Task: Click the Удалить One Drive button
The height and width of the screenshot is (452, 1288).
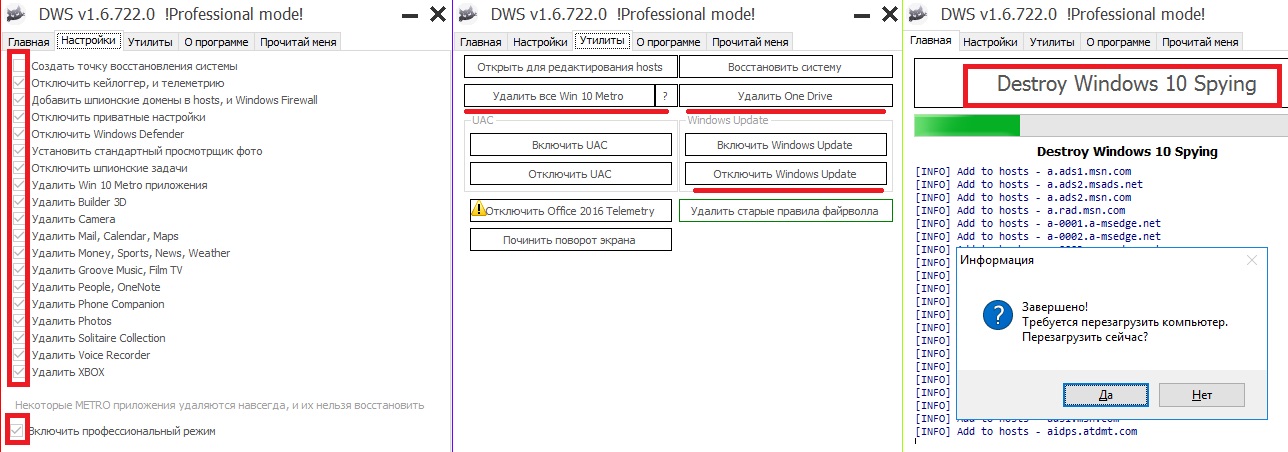Action: tap(786, 96)
